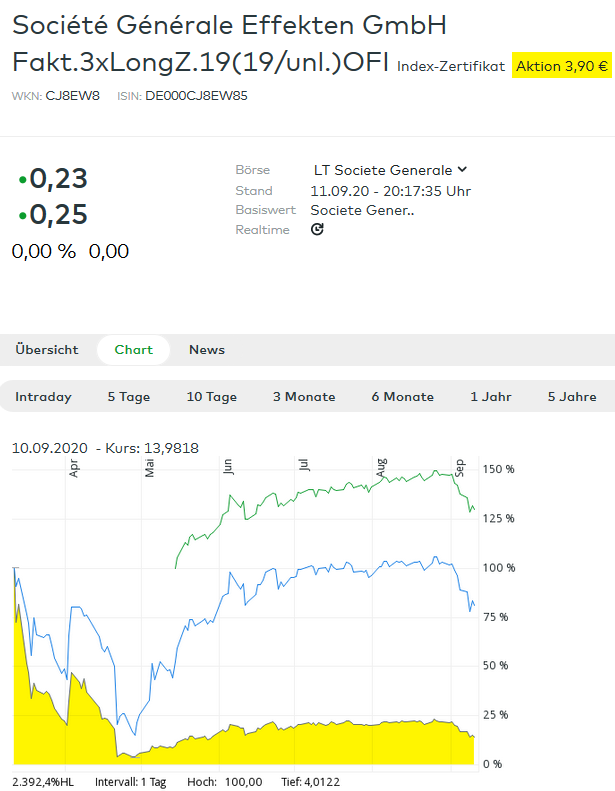Click the Realtime refresh icon

(317, 230)
